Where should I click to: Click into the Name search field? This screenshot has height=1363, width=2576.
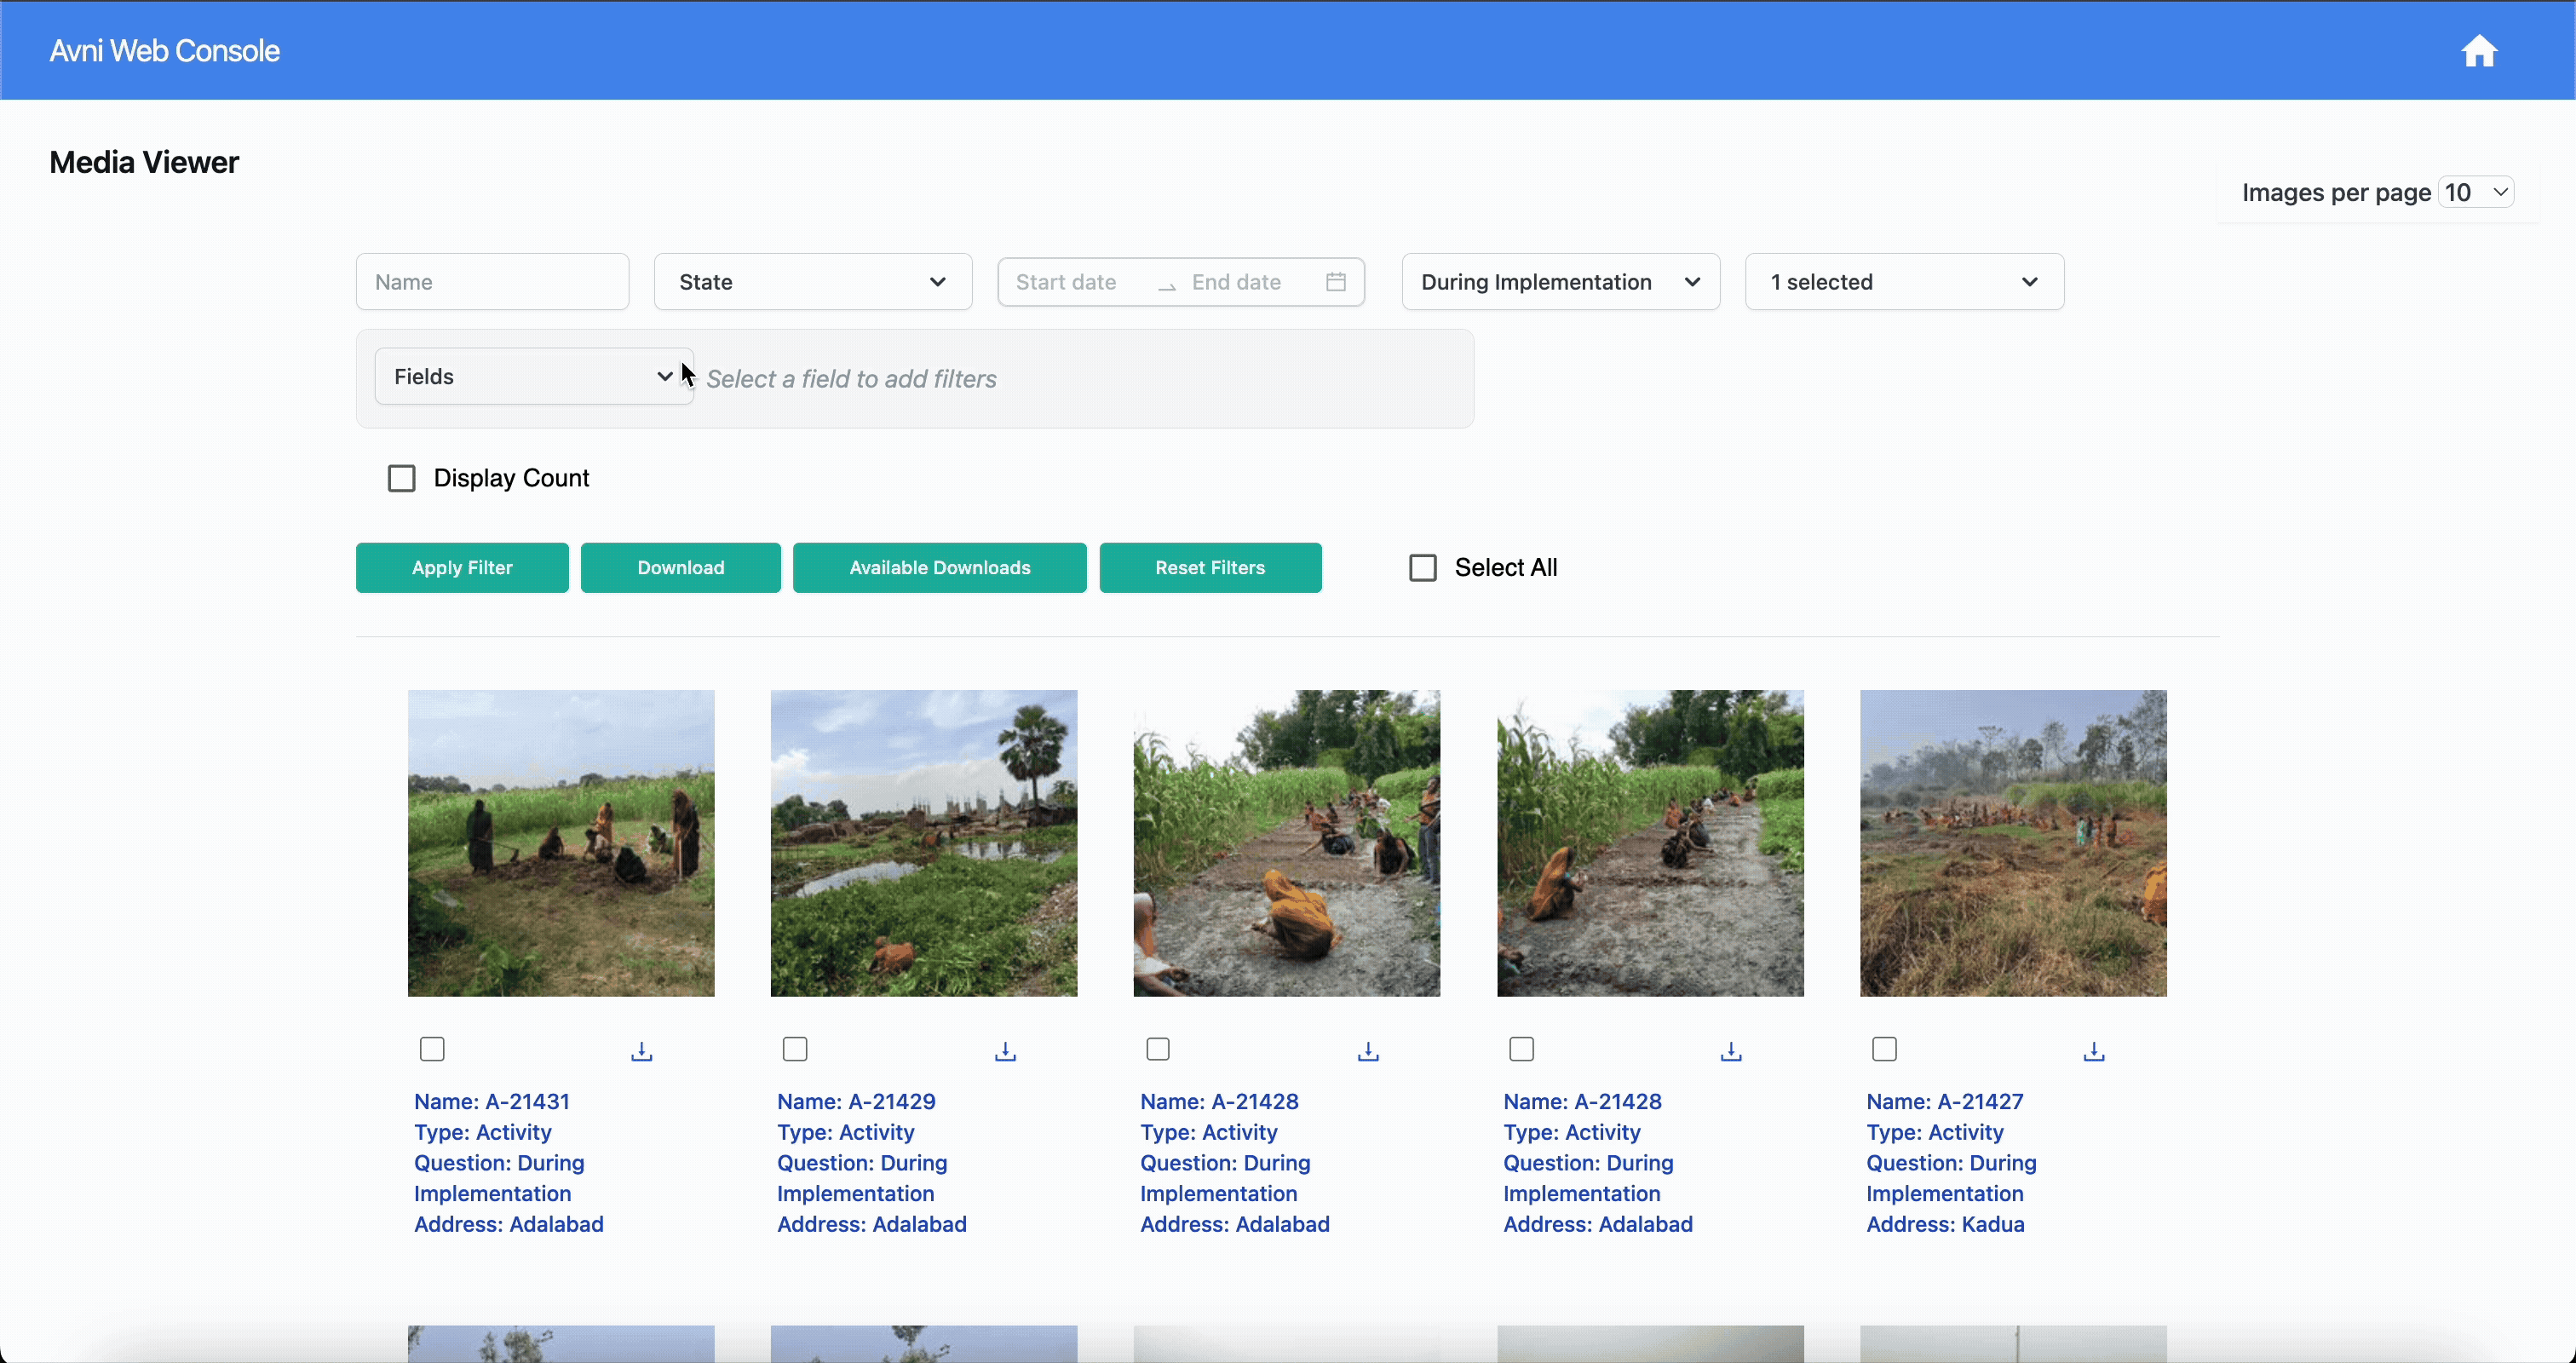[x=492, y=282]
